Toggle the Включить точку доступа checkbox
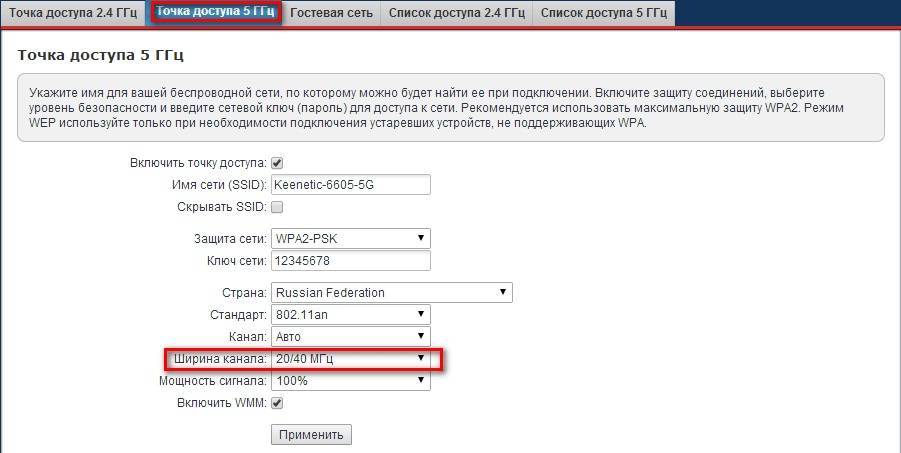This screenshot has height=453, width=901. point(278,163)
